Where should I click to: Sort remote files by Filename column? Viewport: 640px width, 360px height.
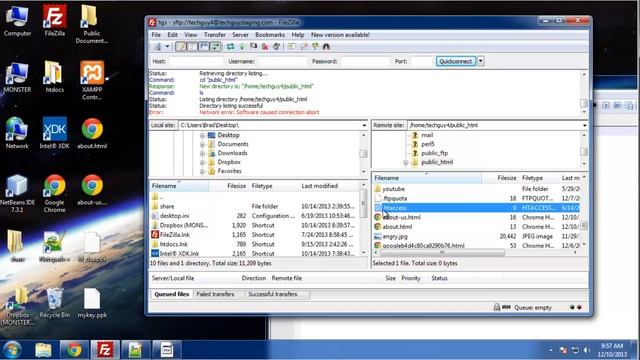[x=427, y=178]
